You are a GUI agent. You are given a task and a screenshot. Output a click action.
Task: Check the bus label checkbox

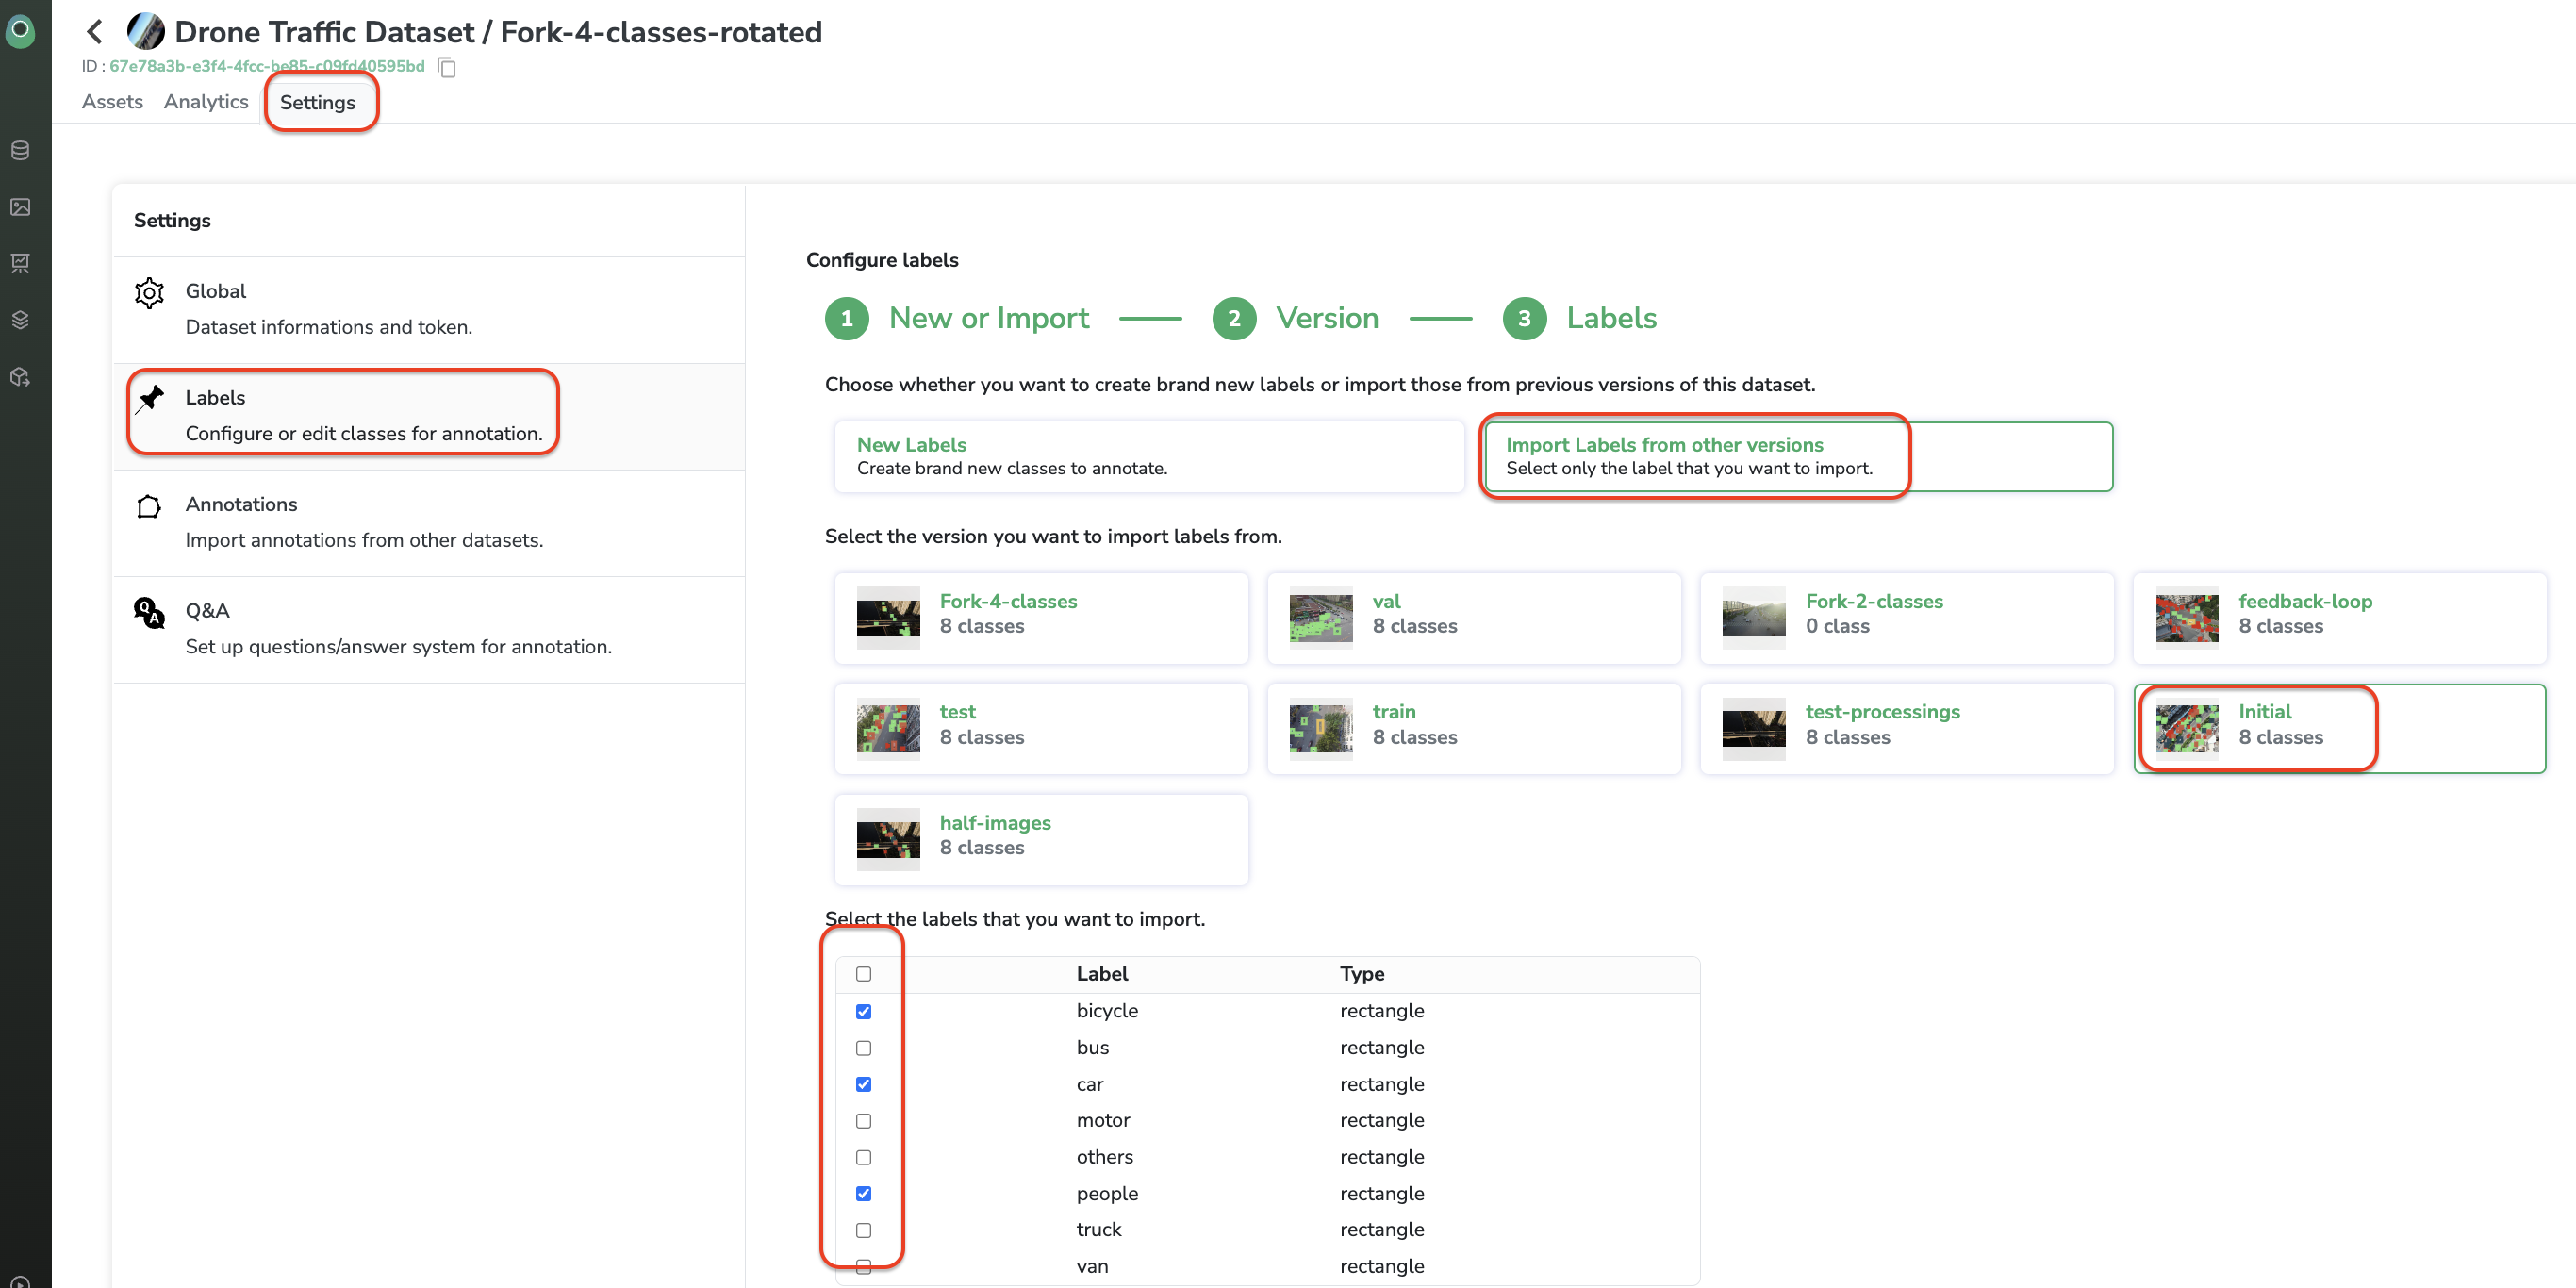click(x=863, y=1048)
